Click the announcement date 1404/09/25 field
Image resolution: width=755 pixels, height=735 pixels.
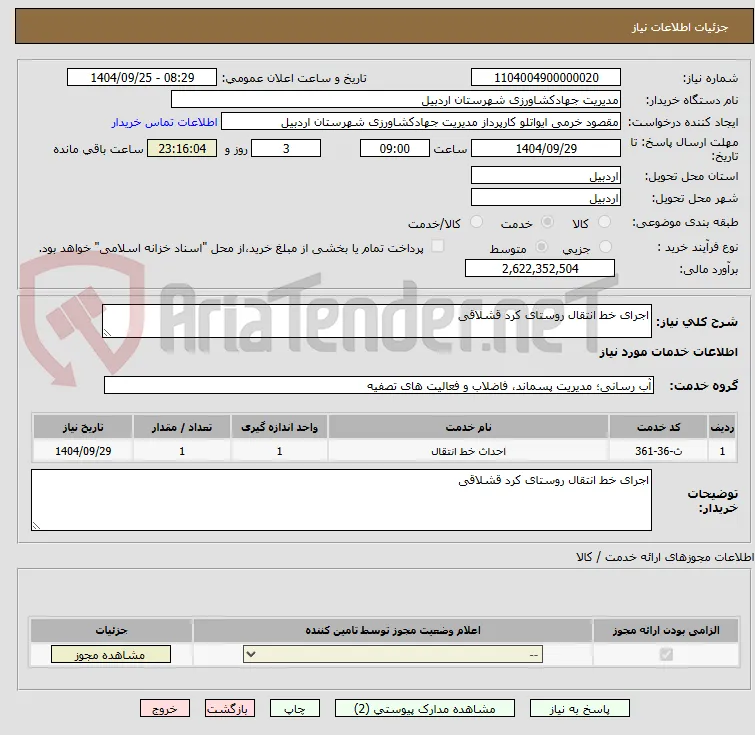tap(142, 78)
